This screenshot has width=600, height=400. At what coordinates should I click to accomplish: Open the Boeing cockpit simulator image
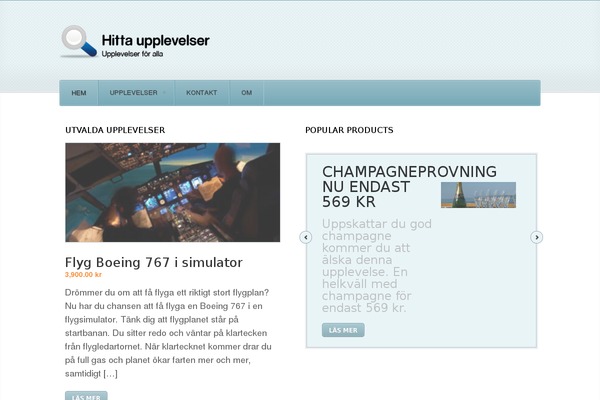tap(173, 193)
